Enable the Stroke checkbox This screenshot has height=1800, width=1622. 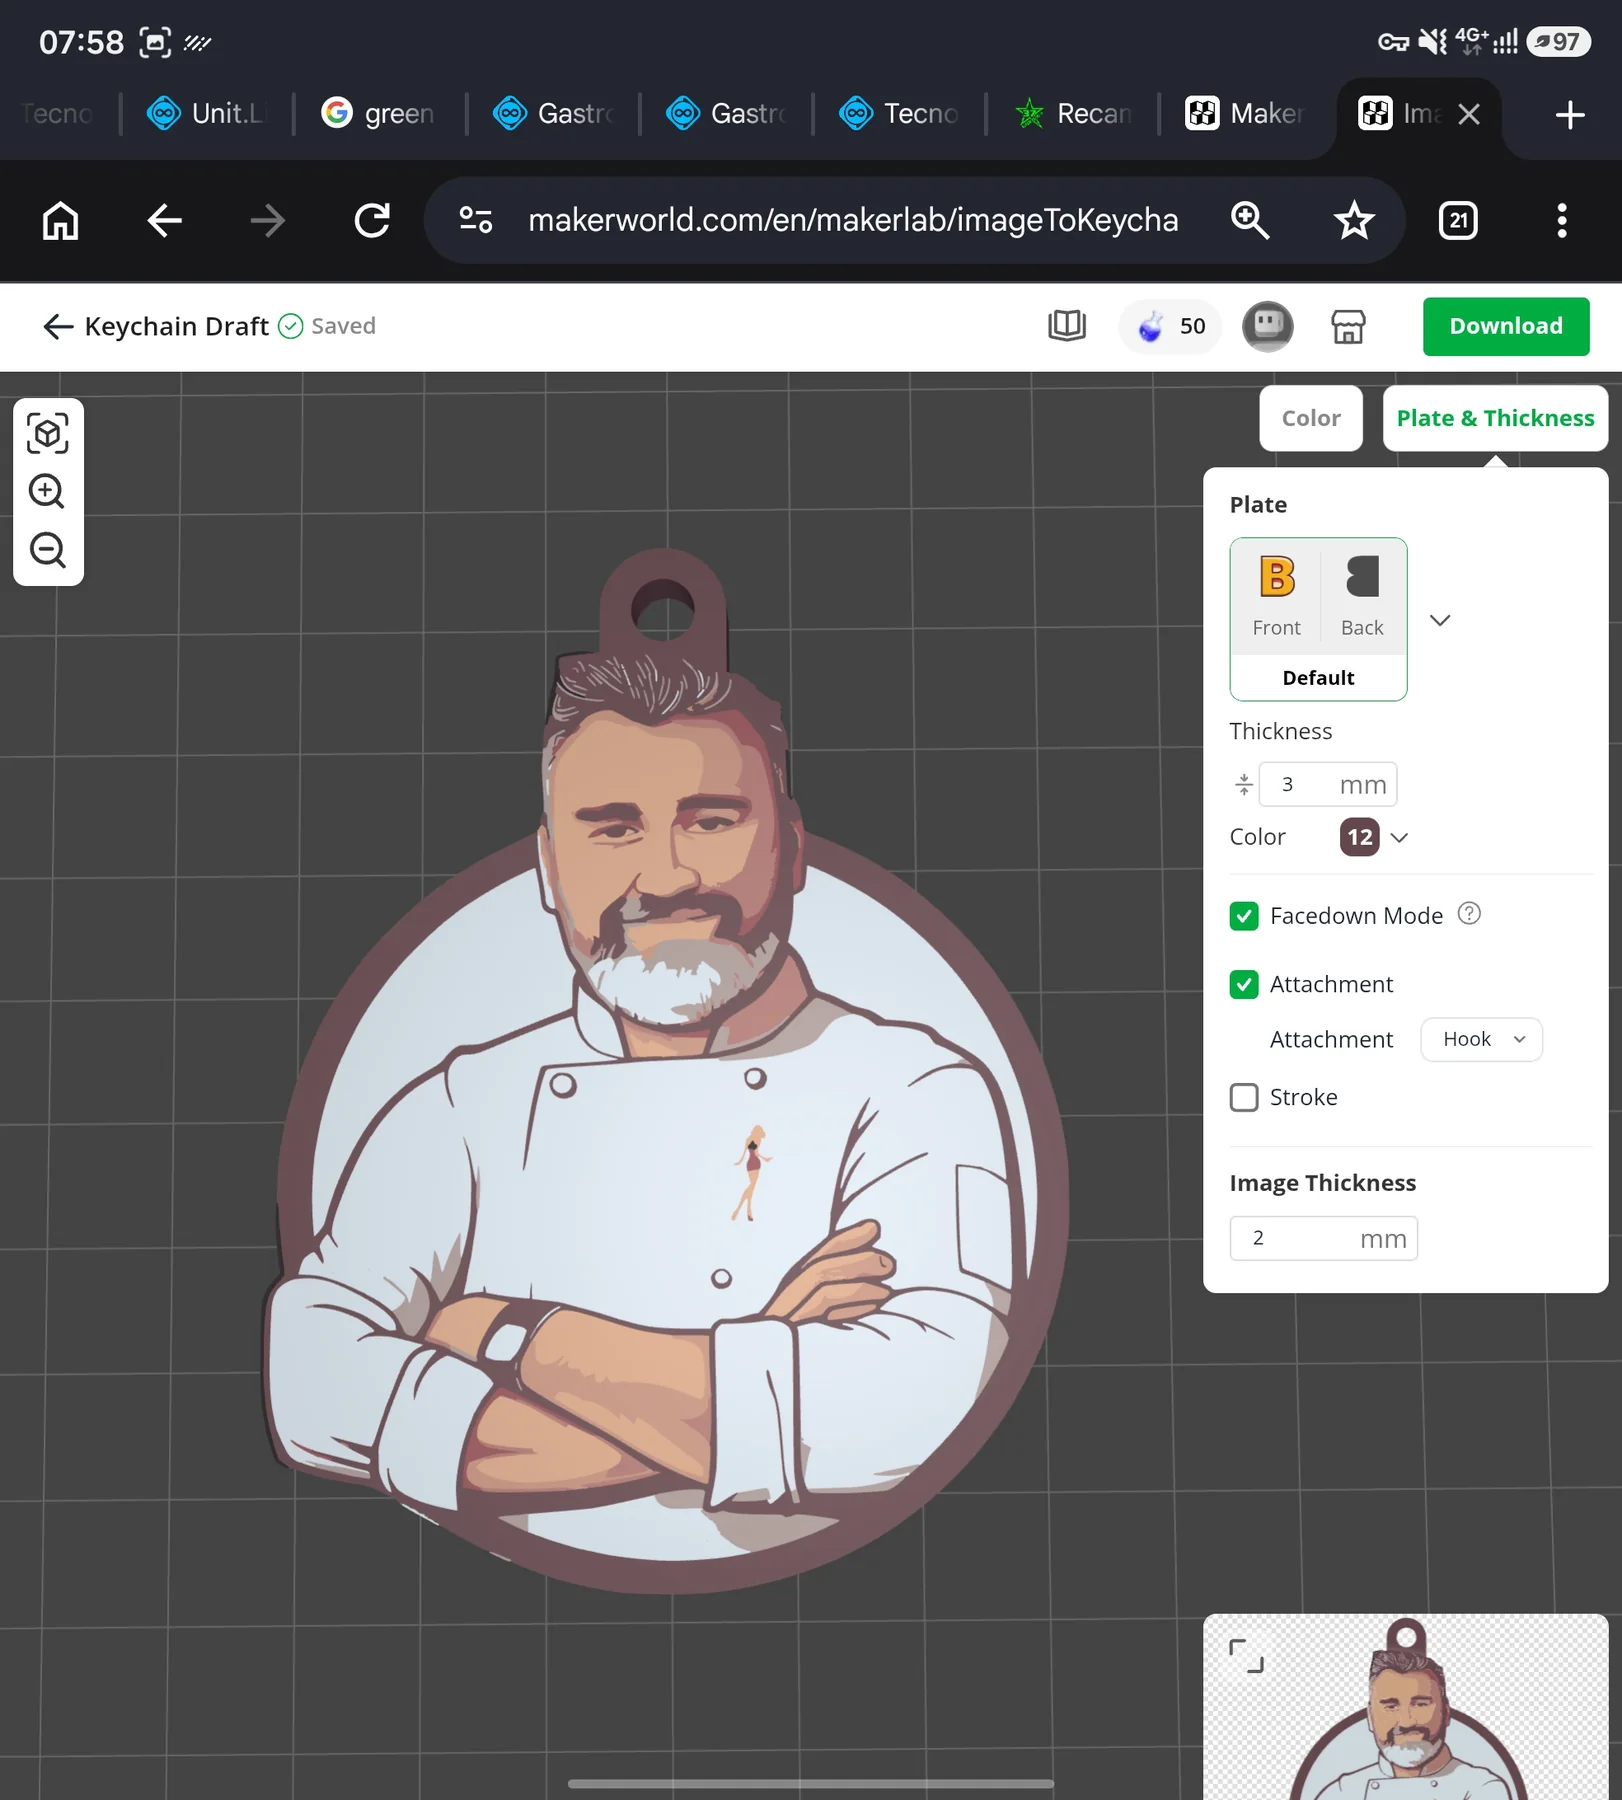click(1244, 1097)
